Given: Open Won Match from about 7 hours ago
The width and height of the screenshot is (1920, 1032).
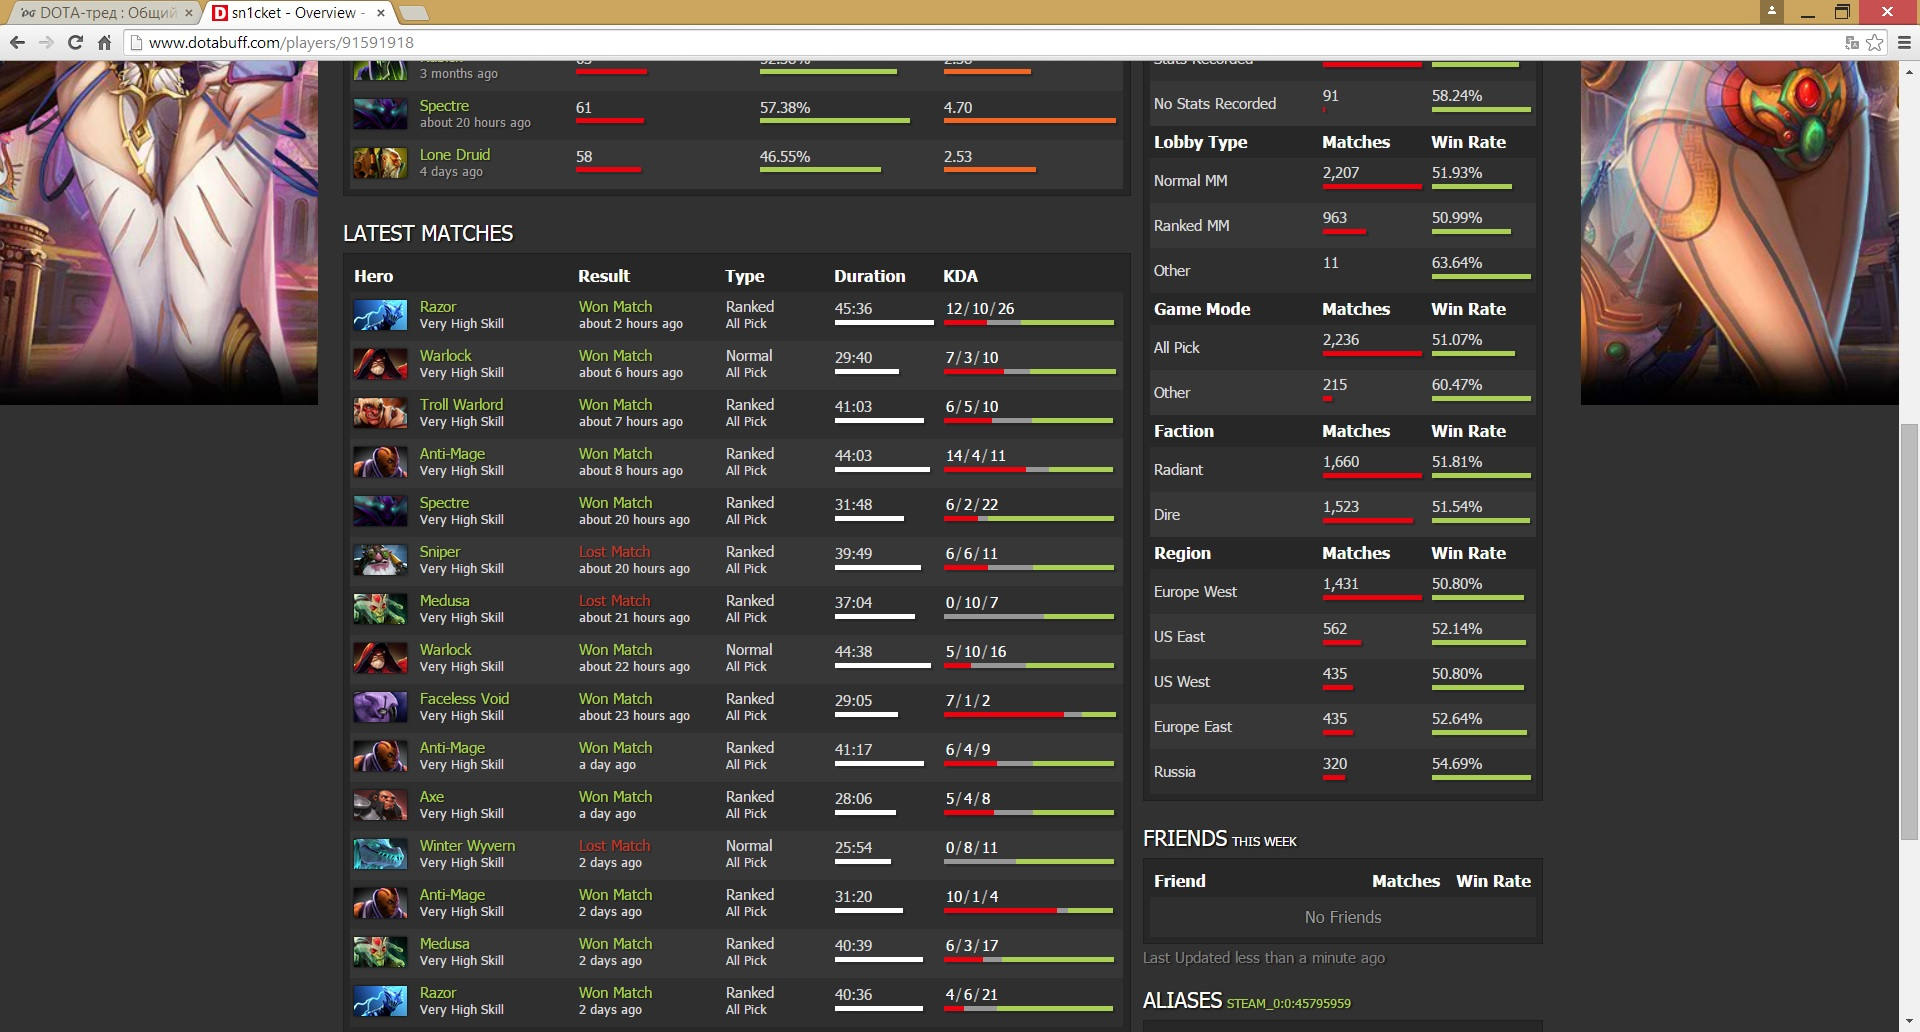Looking at the screenshot, I should (x=615, y=405).
